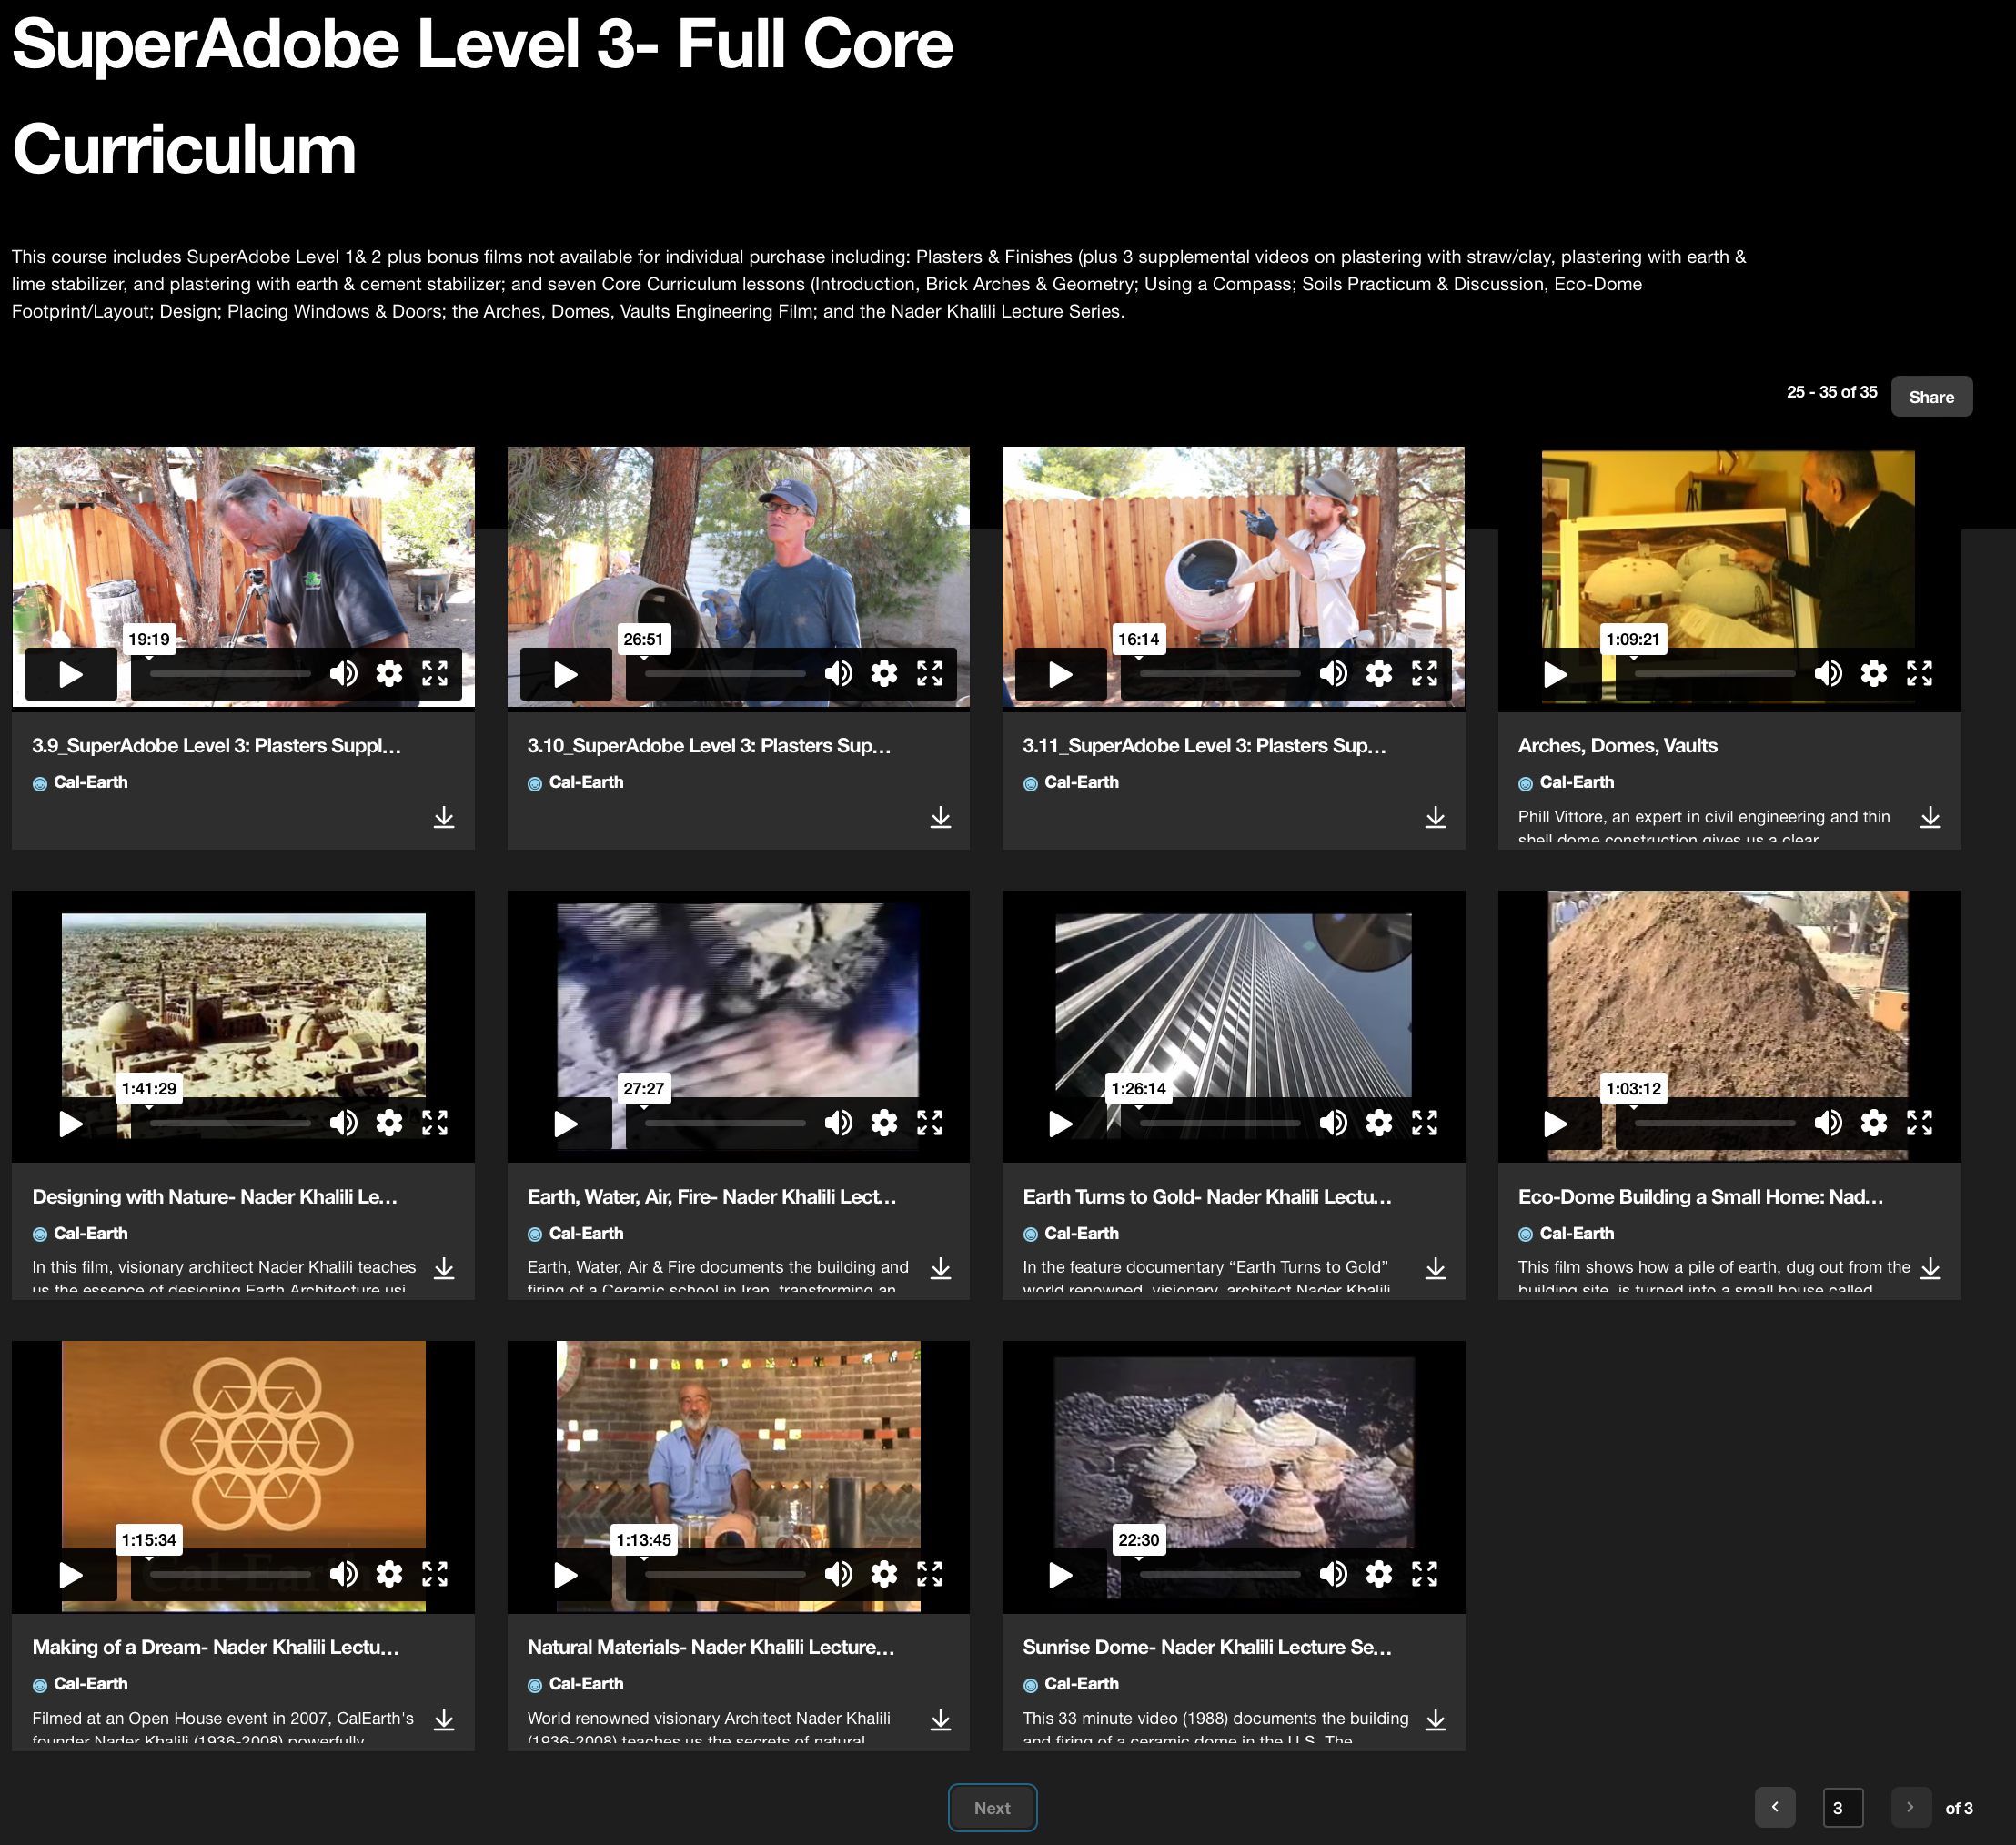Image resolution: width=2016 pixels, height=1845 pixels.
Task: Click the page number input field
Action: 1841,1808
